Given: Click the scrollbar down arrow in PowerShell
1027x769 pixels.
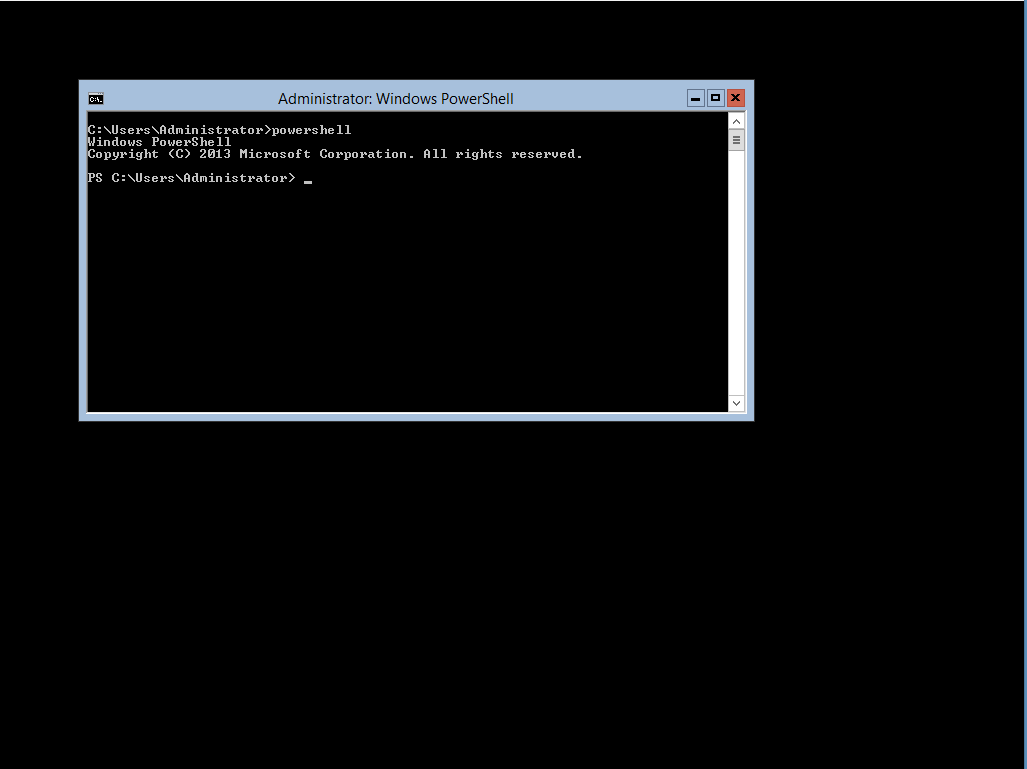Looking at the screenshot, I should (736, 403).
